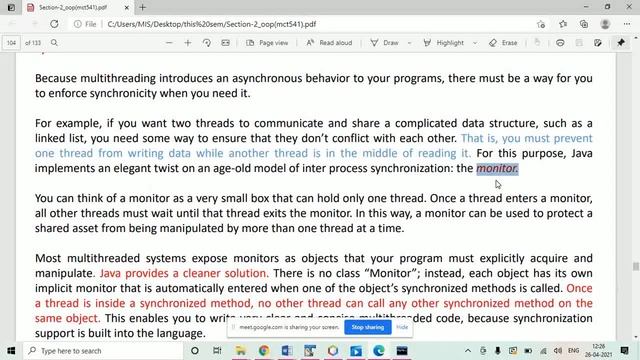Viewport: 640px width, 360px height.
Task: Open a new tab with the plus icon
Action: coord(142,7)
